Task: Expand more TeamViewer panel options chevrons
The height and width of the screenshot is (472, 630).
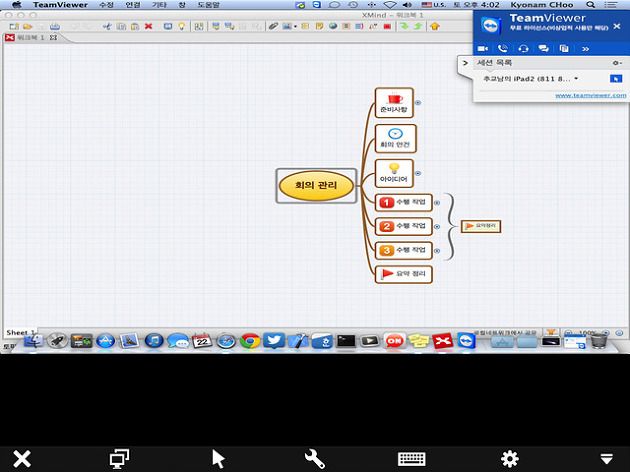Action: point(585,49)
